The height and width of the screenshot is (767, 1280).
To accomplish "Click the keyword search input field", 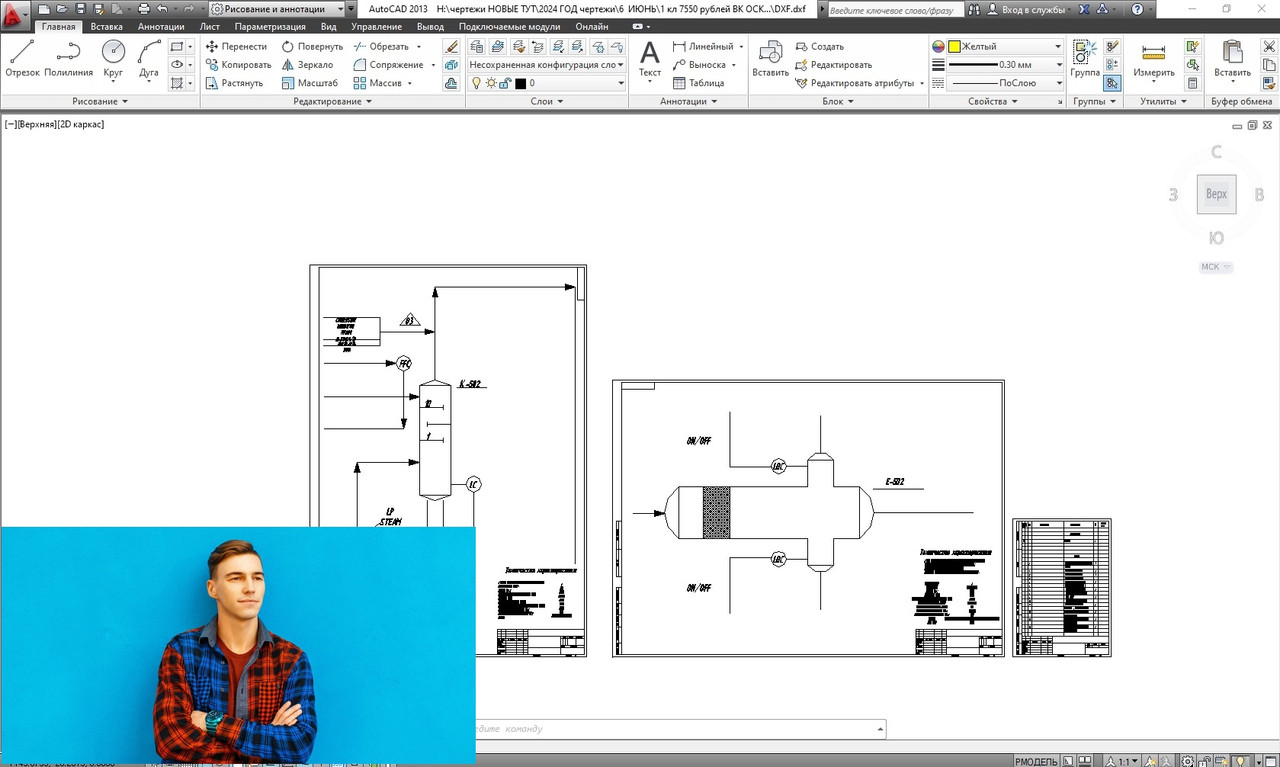I will click(895, 9).
